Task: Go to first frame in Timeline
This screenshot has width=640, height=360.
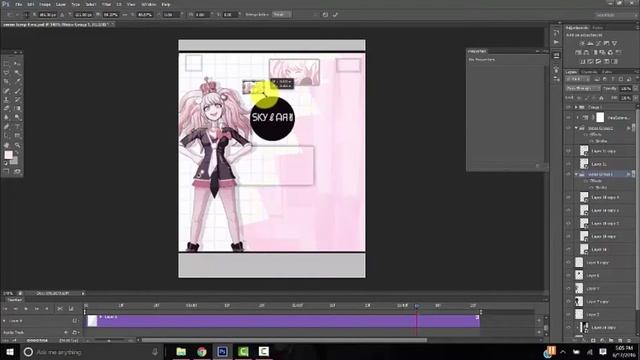Action: (6, 309)
